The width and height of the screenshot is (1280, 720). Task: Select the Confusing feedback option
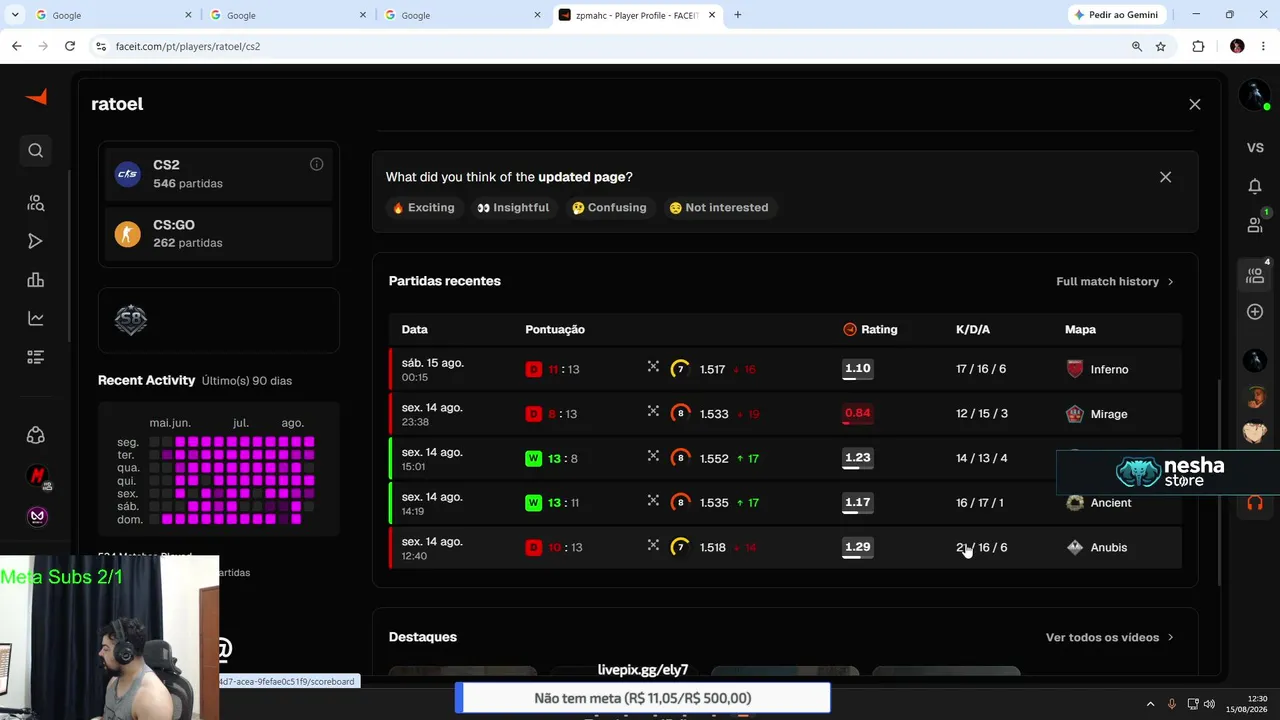[609, 208]
